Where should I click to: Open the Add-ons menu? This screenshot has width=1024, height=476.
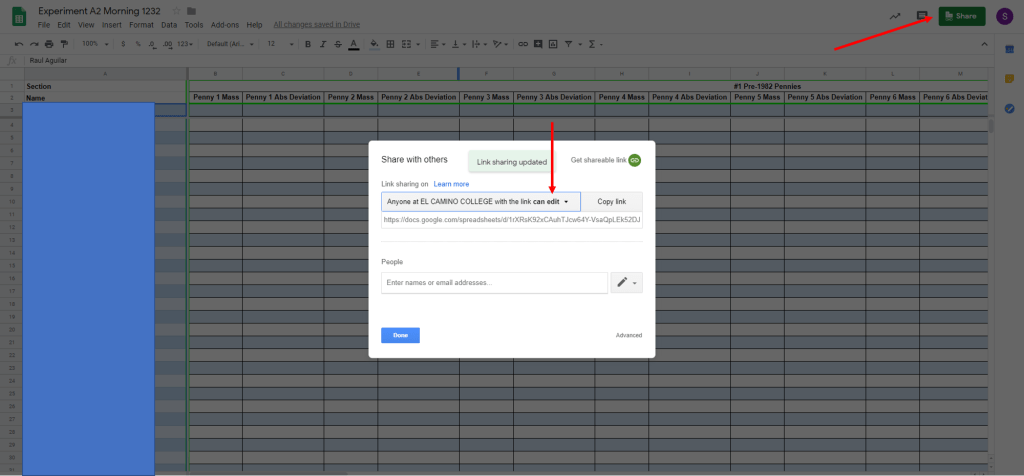pyautogui.click(x=224, y=24)
